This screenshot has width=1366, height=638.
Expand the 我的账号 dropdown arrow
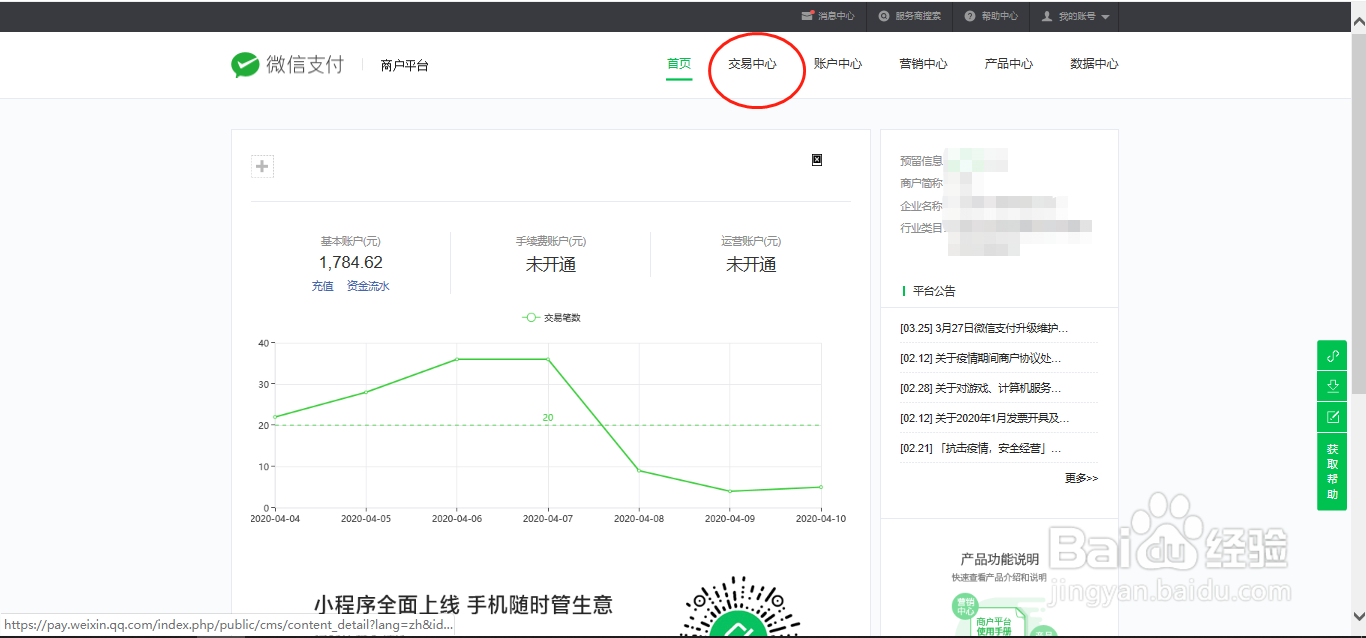pos(1105,17)
